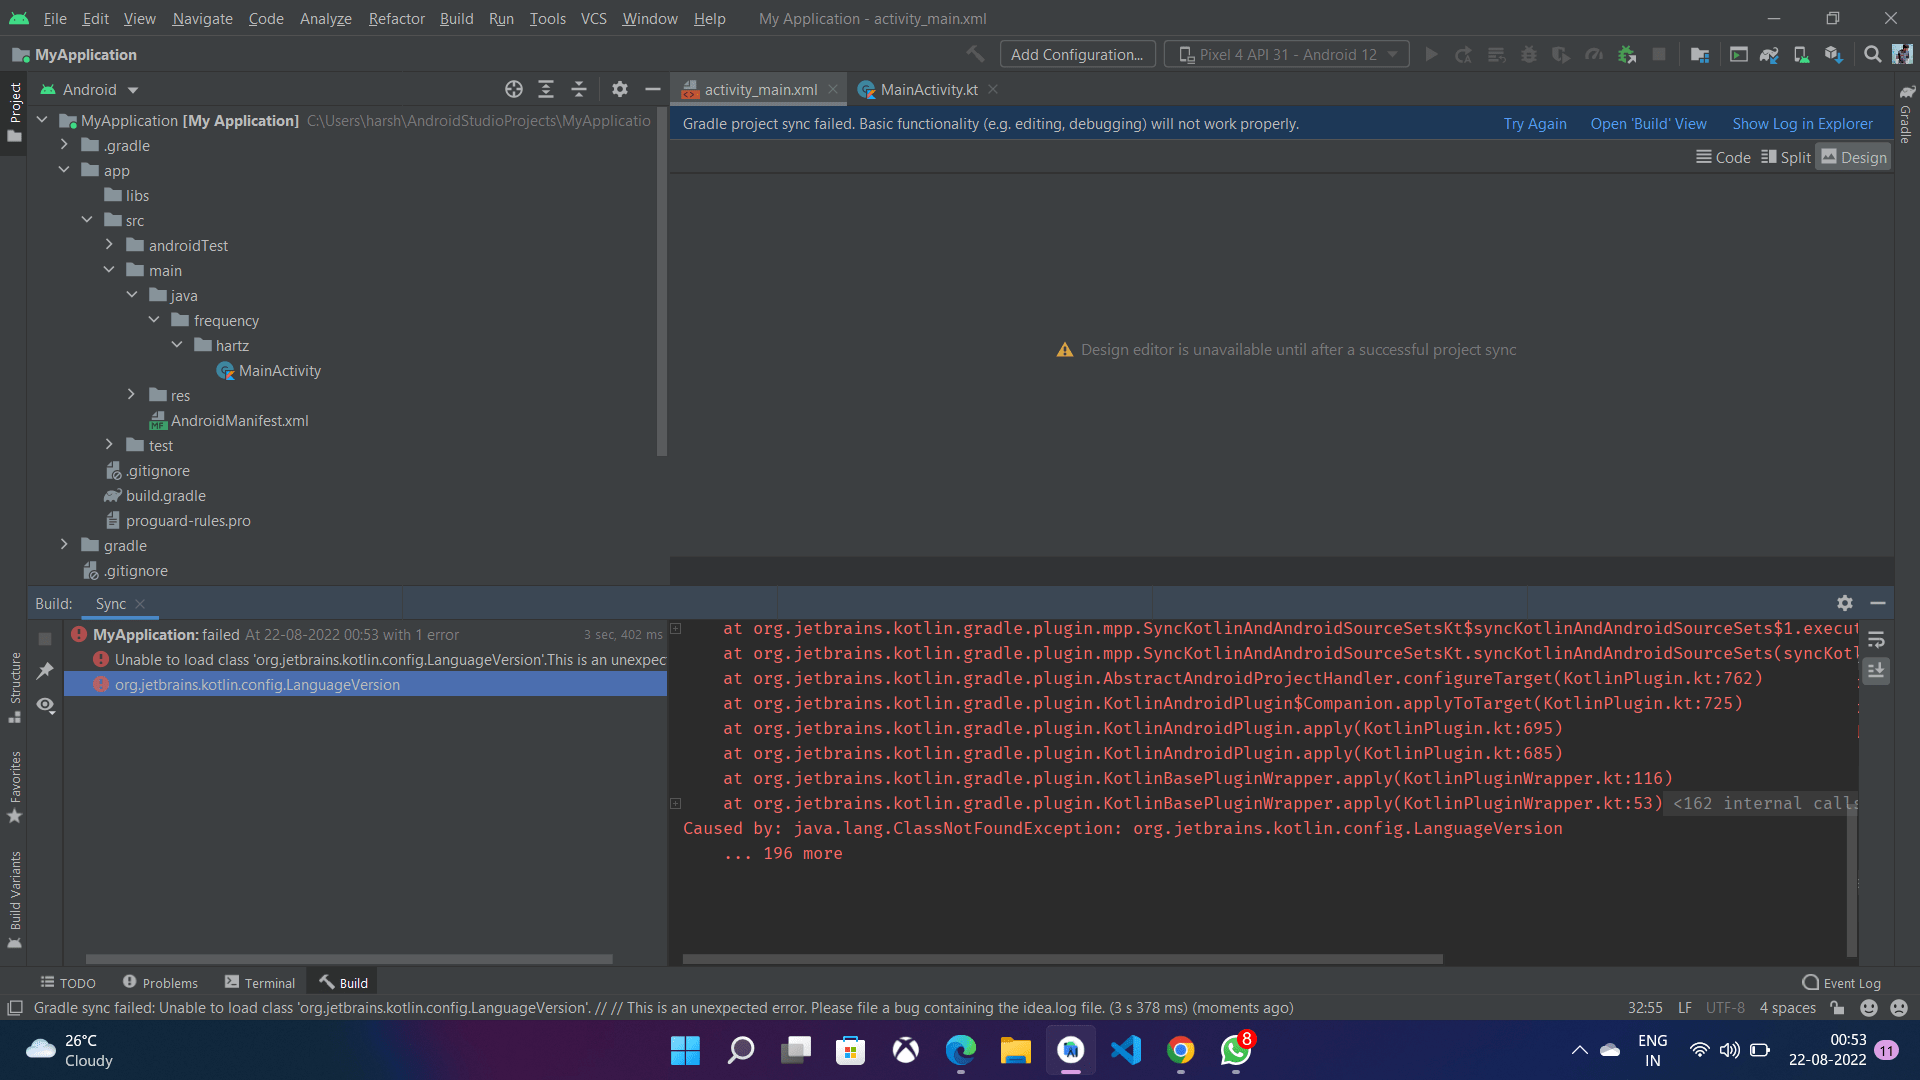1920x1080 pixels.
Task: Switch editor to Code view mode
Action: [x=1723, y=157]
